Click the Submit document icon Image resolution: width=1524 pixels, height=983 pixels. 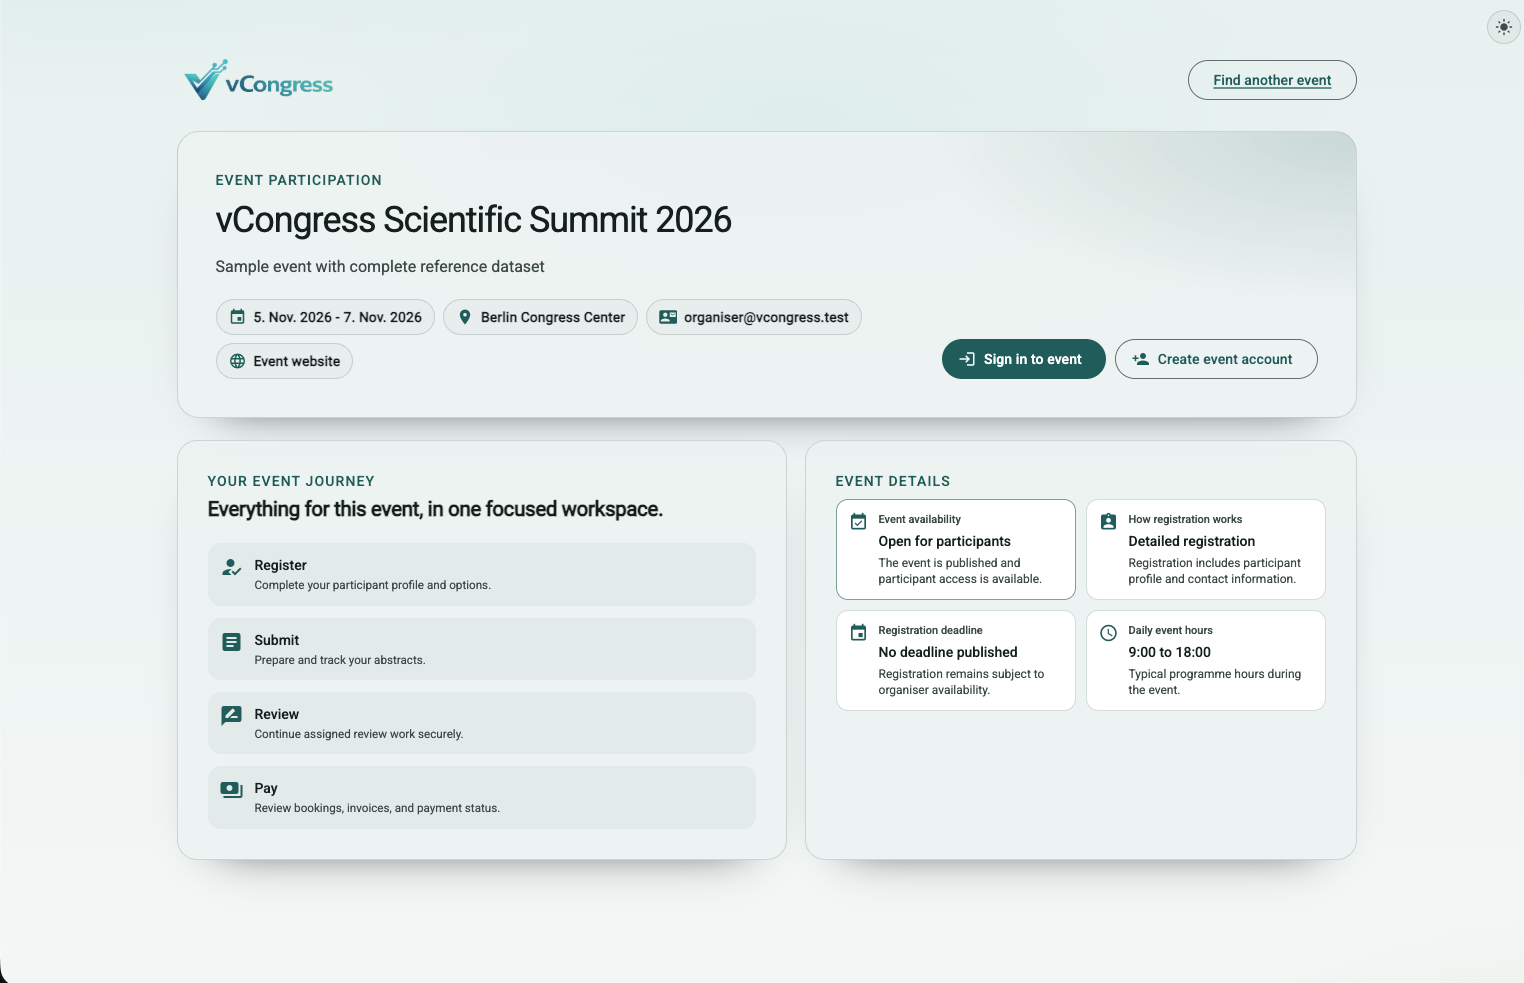231,642
